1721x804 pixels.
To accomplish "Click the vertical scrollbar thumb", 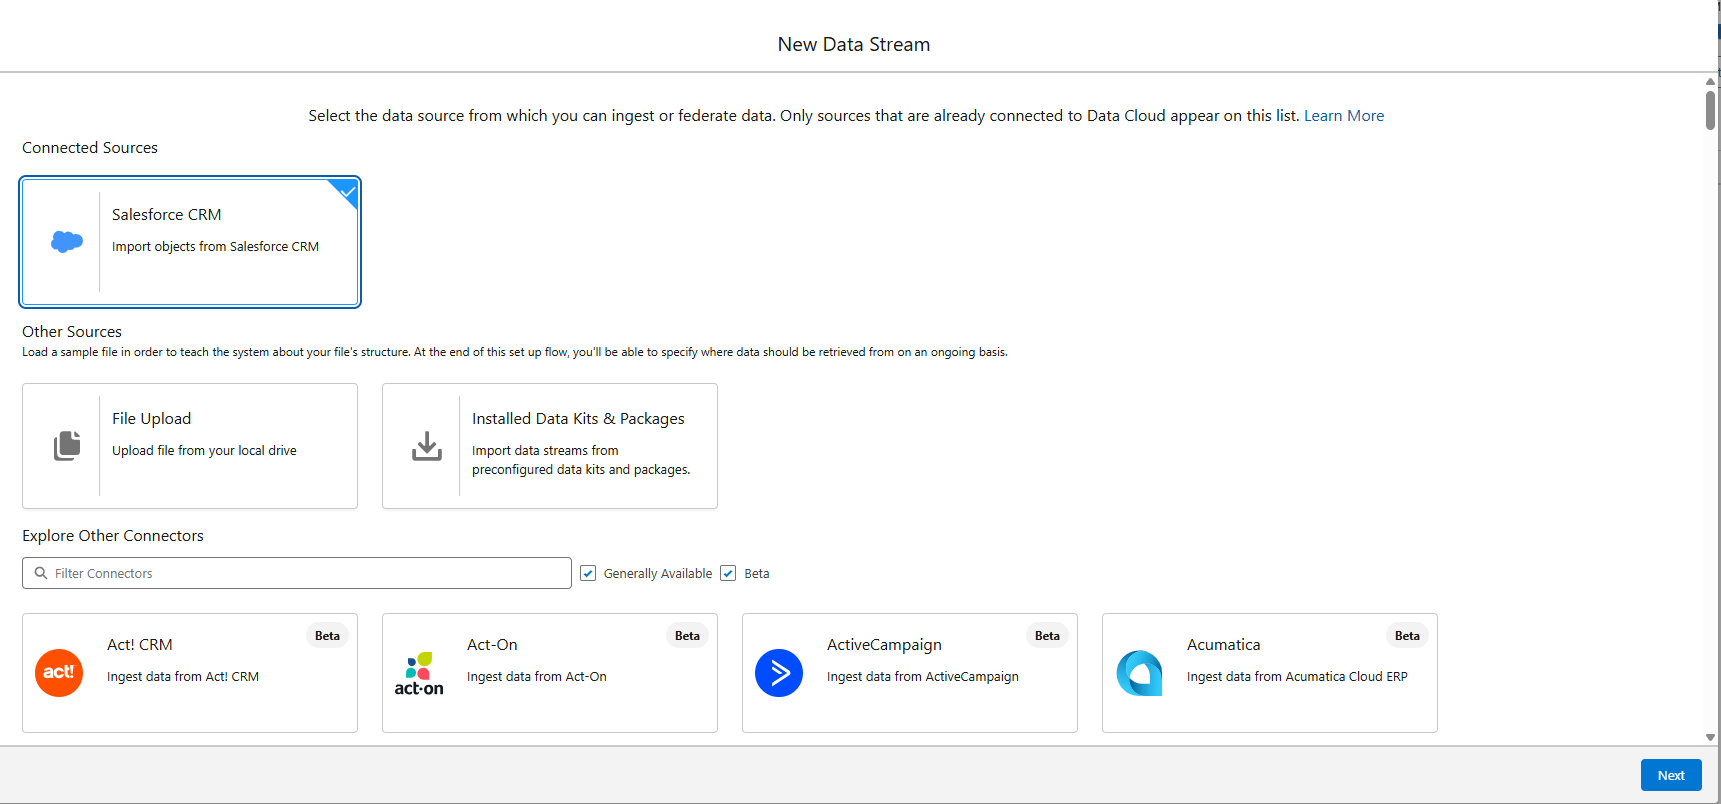I will [x=1710, y=109].
